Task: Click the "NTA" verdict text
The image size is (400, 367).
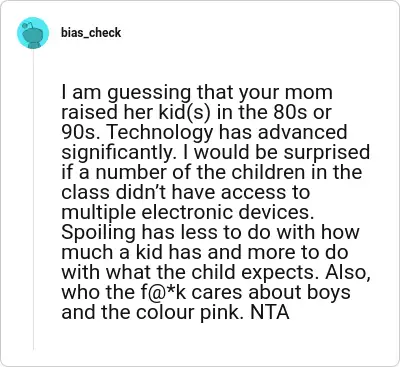Action: [269, 312]
